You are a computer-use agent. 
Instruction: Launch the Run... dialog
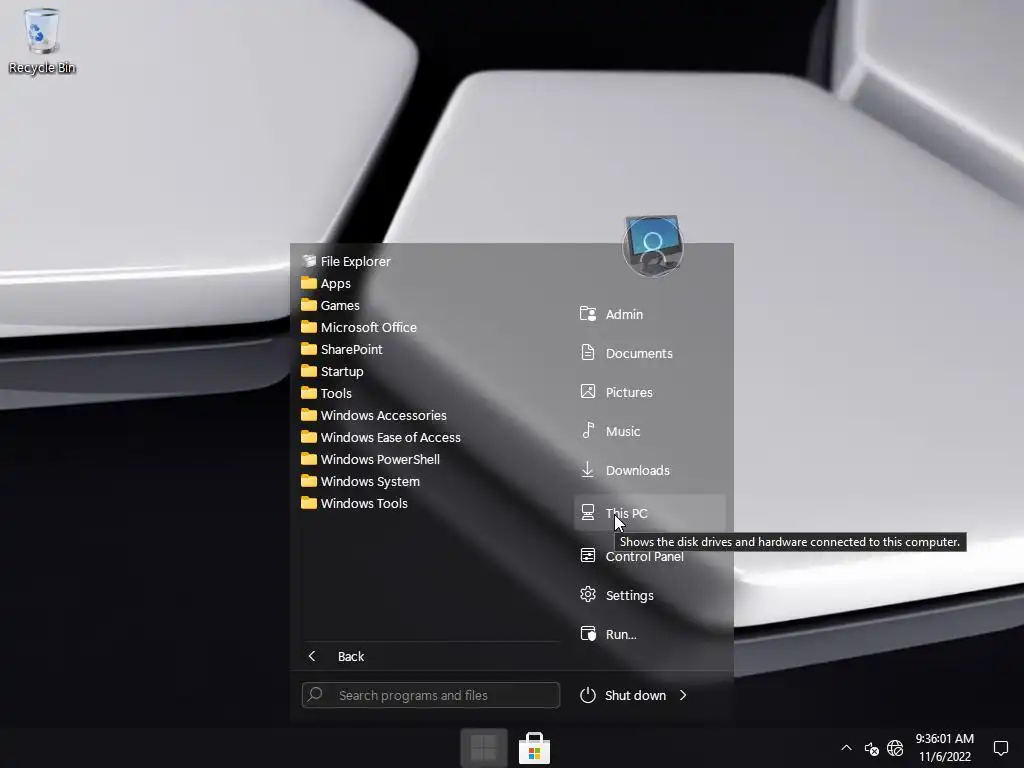[x=650, y=634]
